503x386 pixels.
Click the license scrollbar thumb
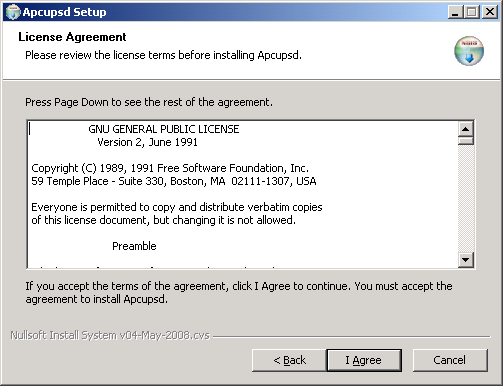point(466,141)
